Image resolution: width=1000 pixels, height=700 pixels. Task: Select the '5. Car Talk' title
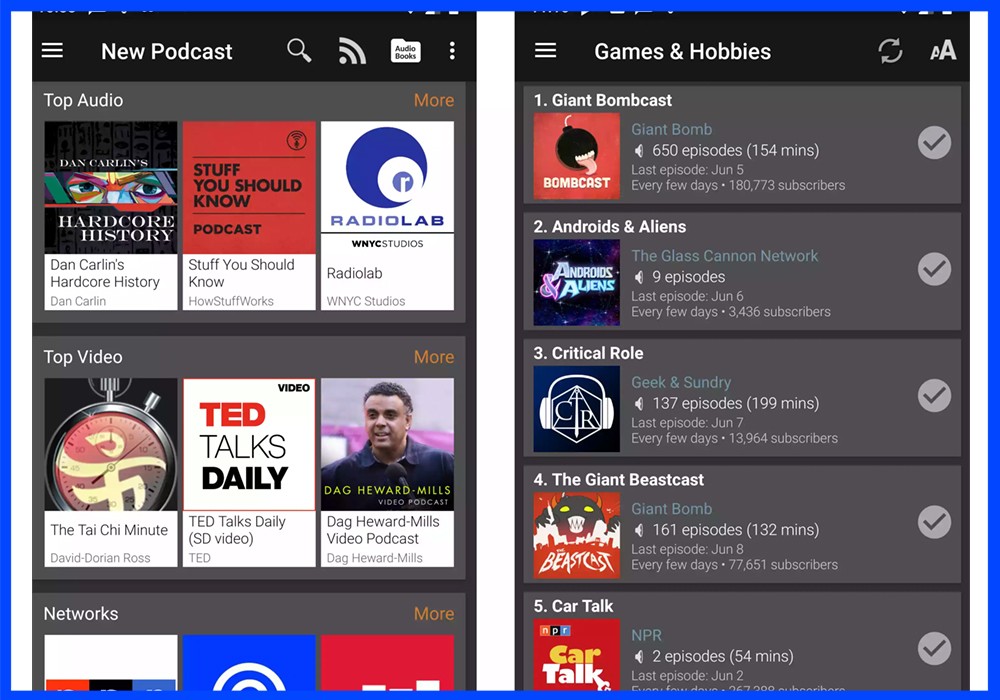[x=573, y=606]
